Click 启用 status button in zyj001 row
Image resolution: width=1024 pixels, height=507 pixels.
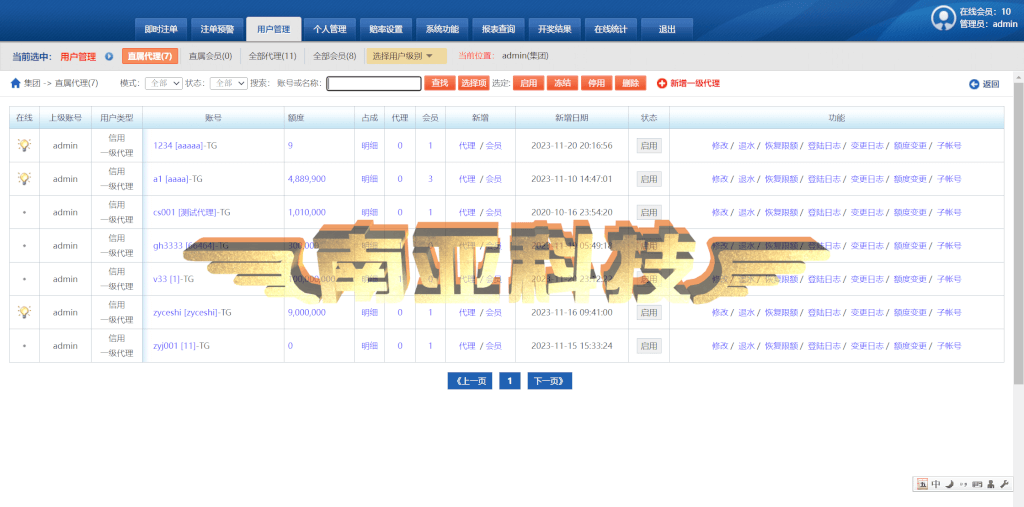pos(649,346)
